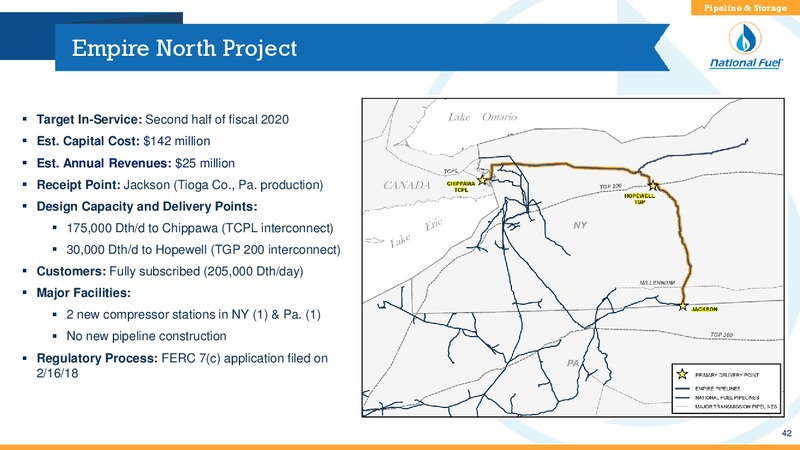Viewport: 800px width, 450px height.
Task: Click the 'TGP 200' pipeline label
Action: (610, 187)
